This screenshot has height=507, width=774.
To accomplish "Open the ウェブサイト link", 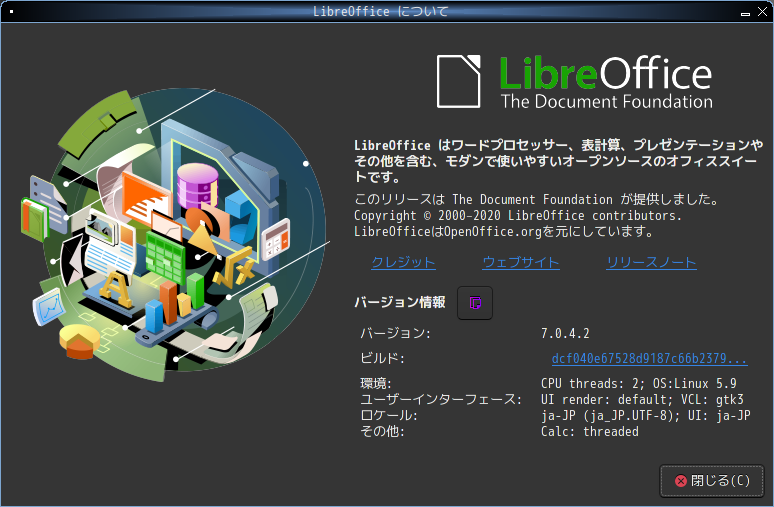I will click(x=521, y=262).
